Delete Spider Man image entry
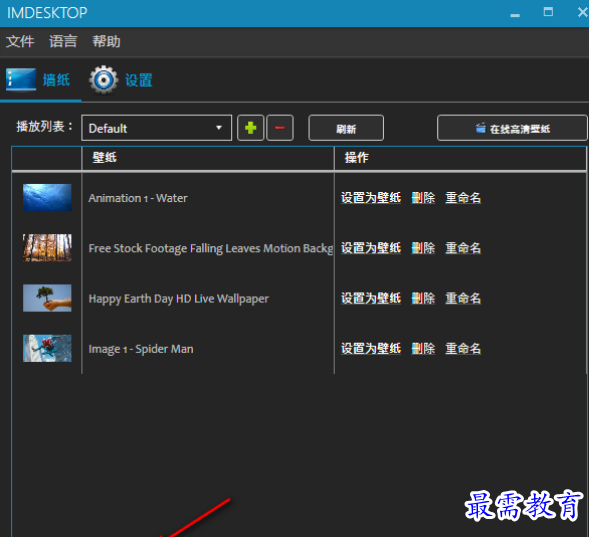Viewport: 589px width, 537px height. point(423,348)
